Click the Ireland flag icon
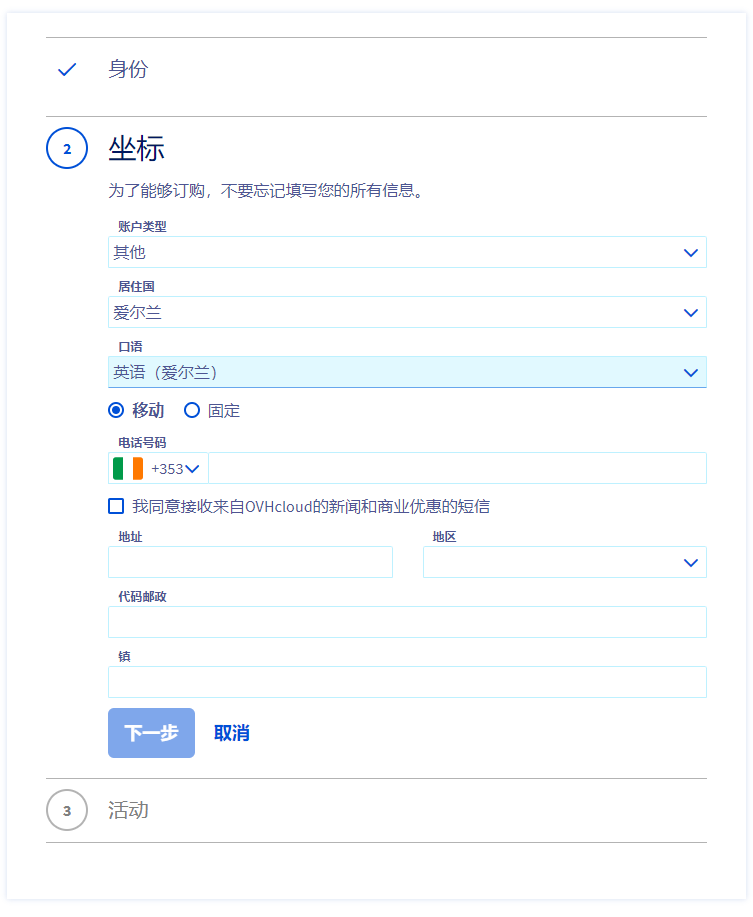 coord(128,468)
